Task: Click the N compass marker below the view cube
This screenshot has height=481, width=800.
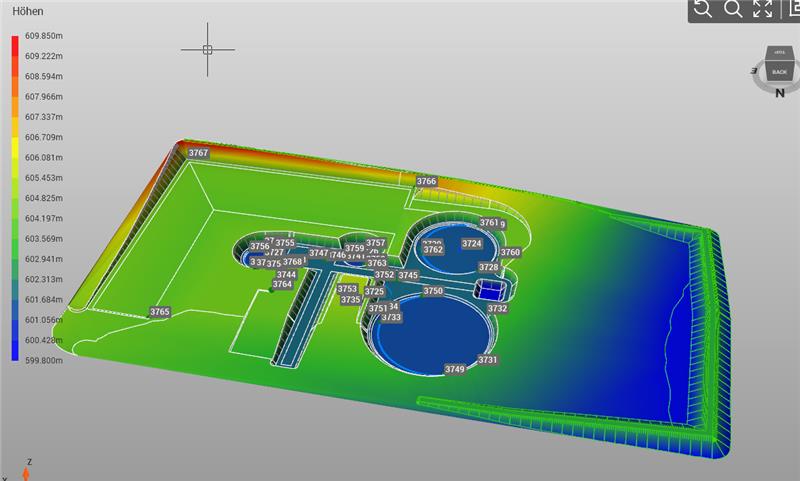Action: (x=780, y=93)
